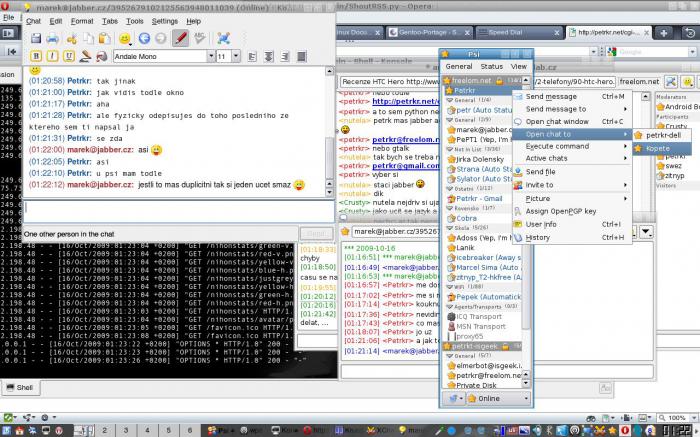Image resolution: width=700 pixels, height=437 pixels.
Task: Select Assign OpenPGP key entry
Action: pyautogui.click(x=571, y=212)
